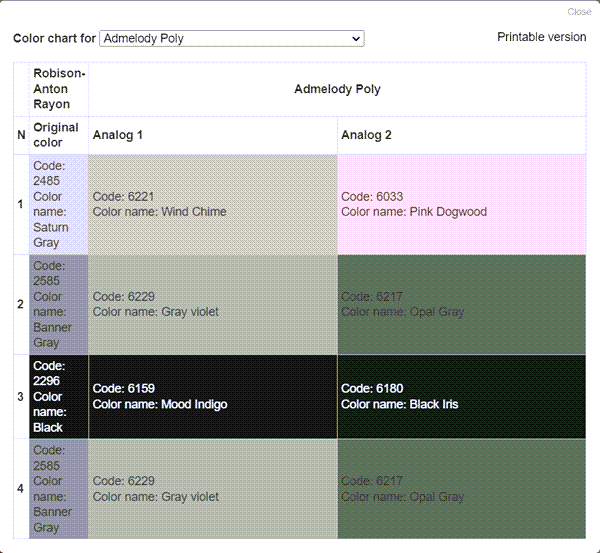
Task: Click the N column header
Action: click(21, 135)
